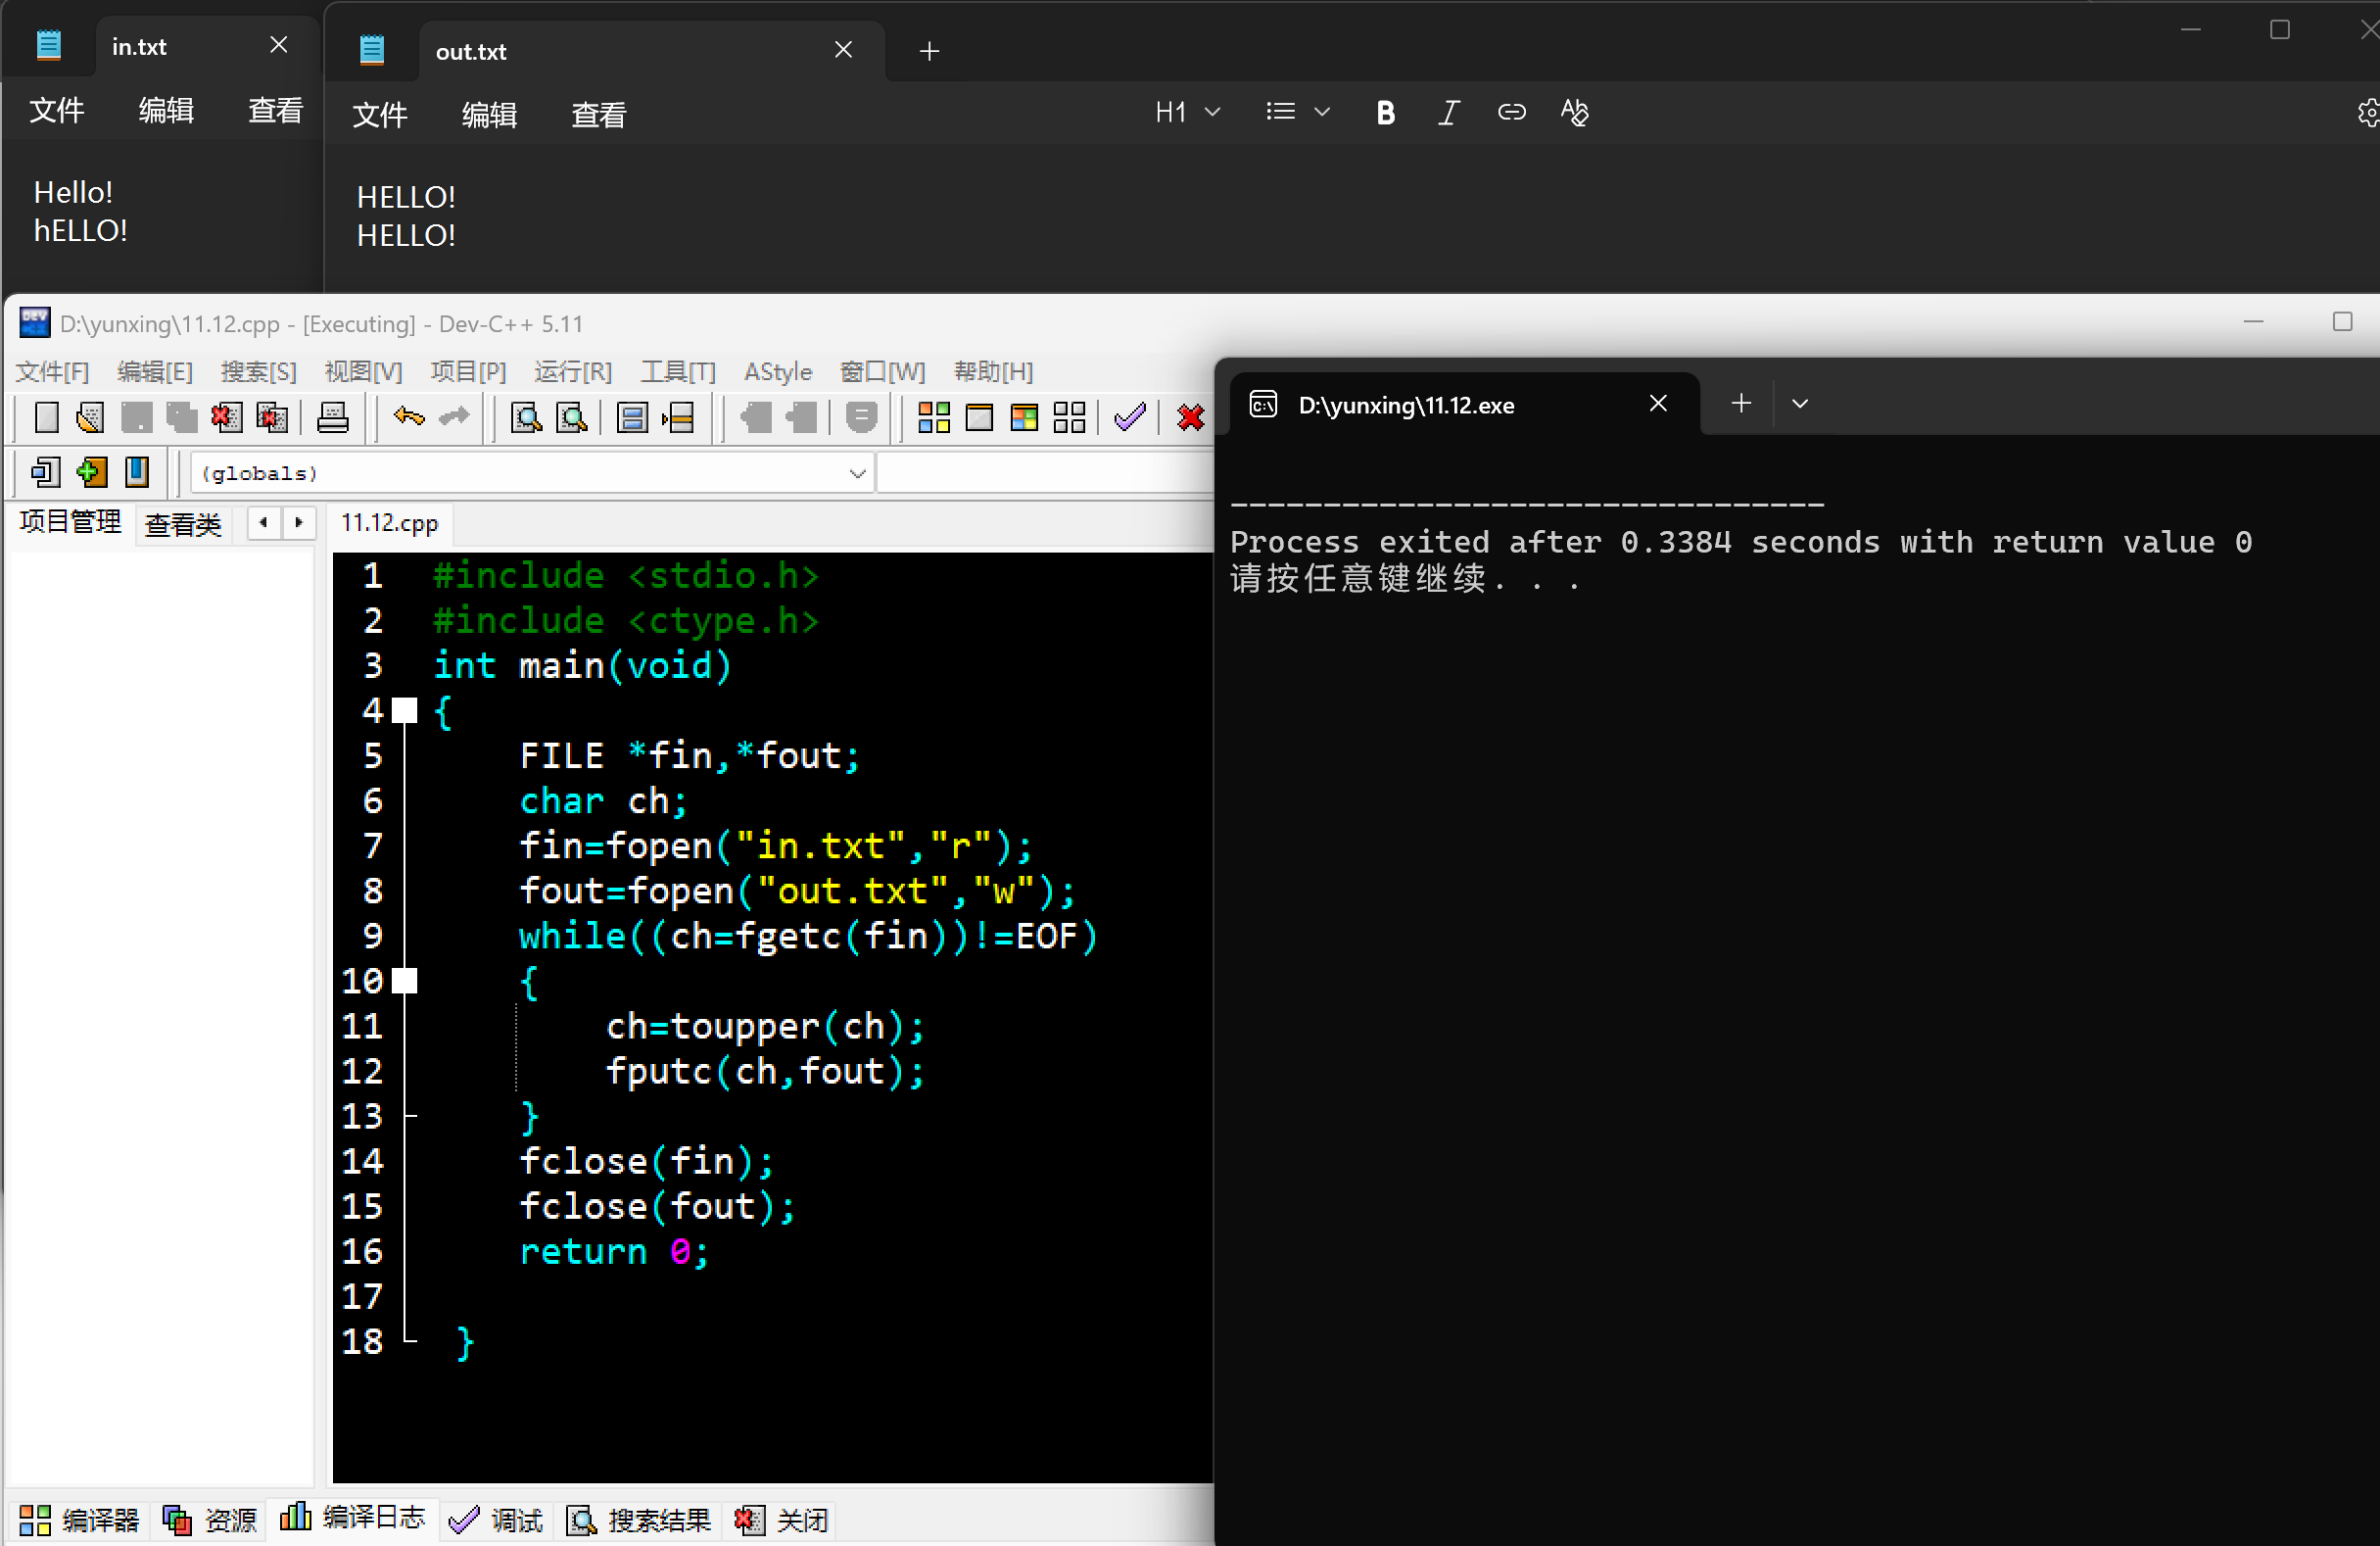Screen dimensions: 2380x1546
Task: Collapse the fold box at line 10
Action: pos(405,981)
